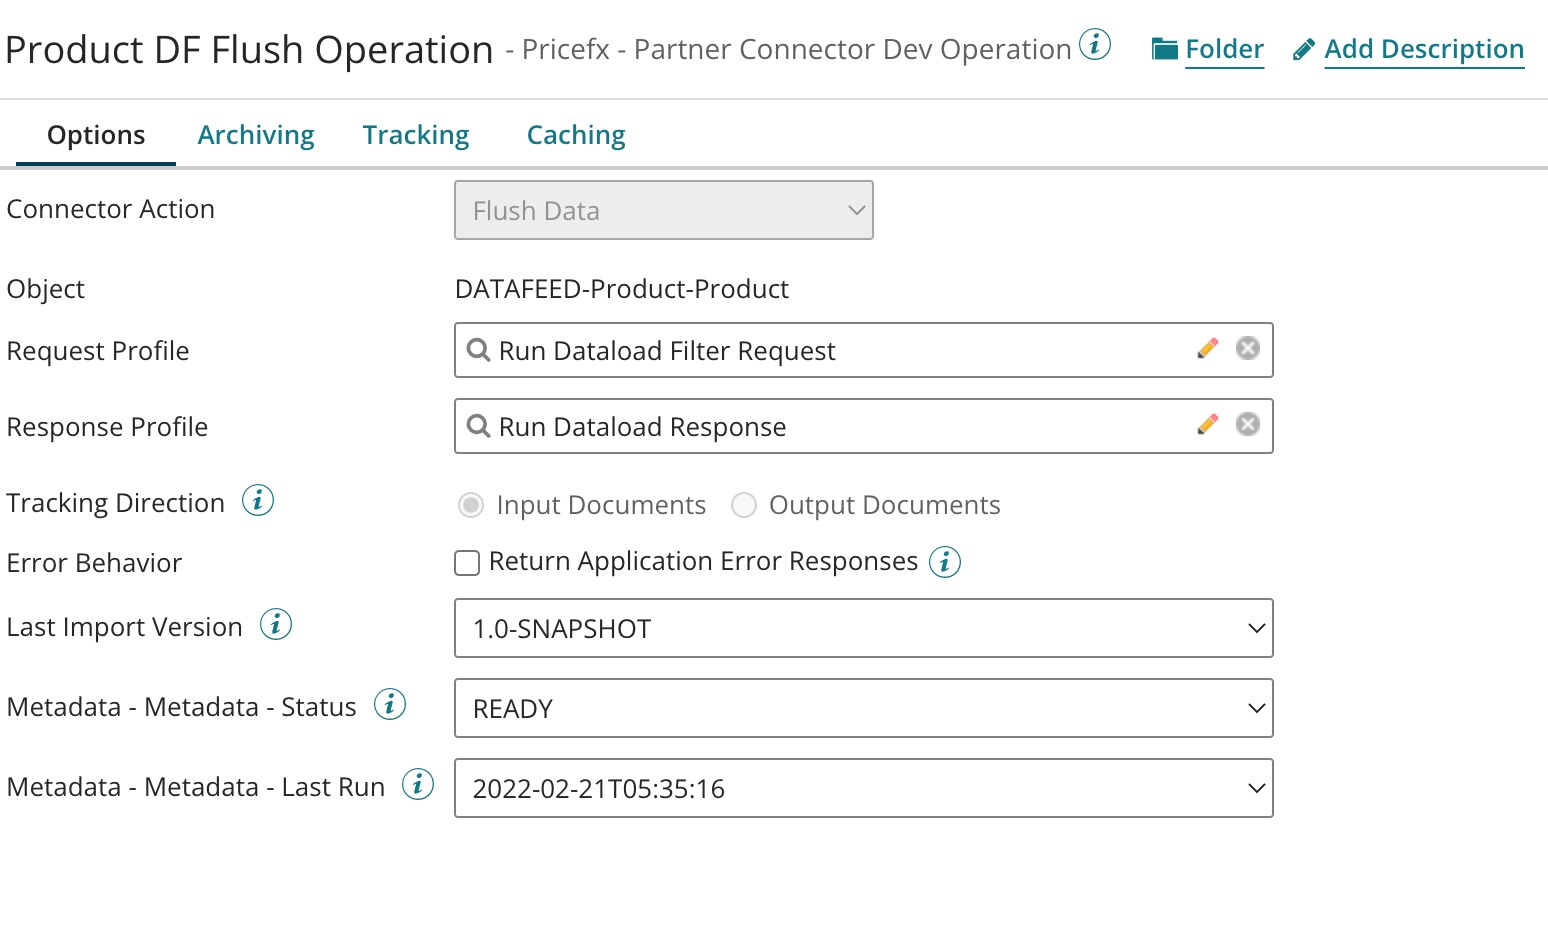Switch to the Archiving tab
This screenshot has height=946, width=1548.
point(256,135)
